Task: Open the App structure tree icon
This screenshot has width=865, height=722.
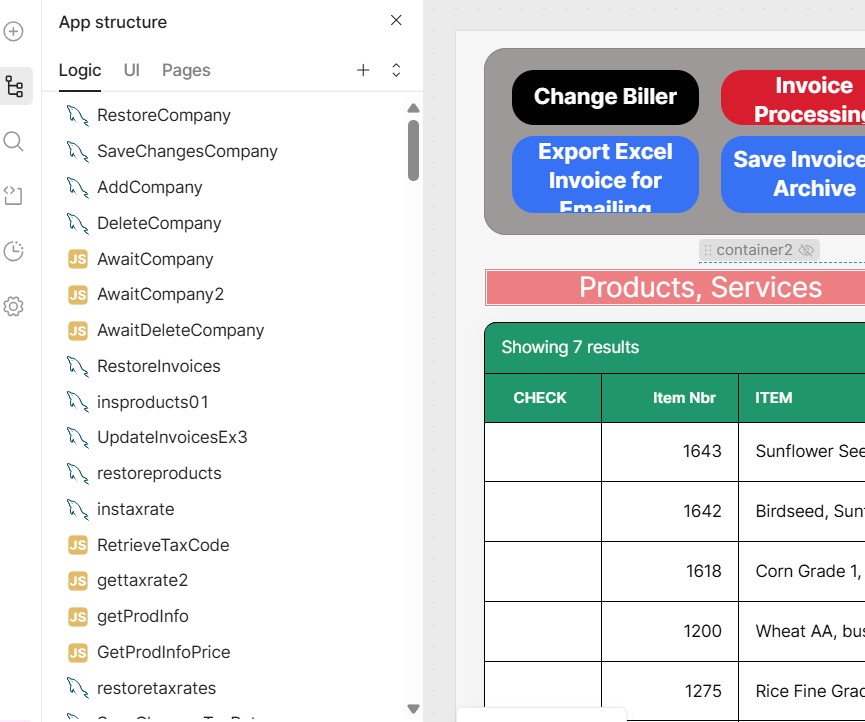Action: (14, 87)
